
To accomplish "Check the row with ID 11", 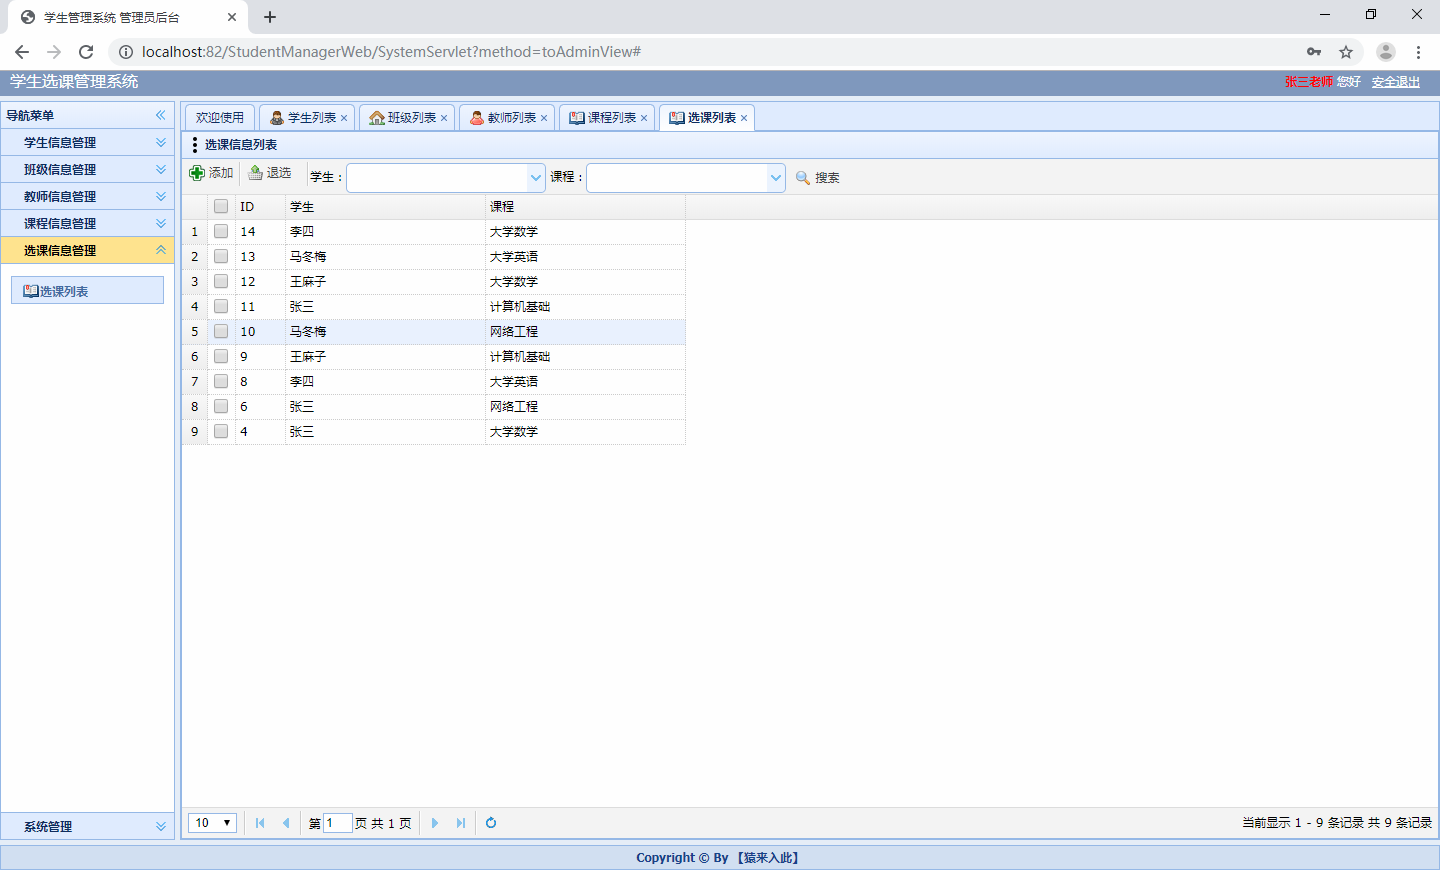I will [221, 306].
